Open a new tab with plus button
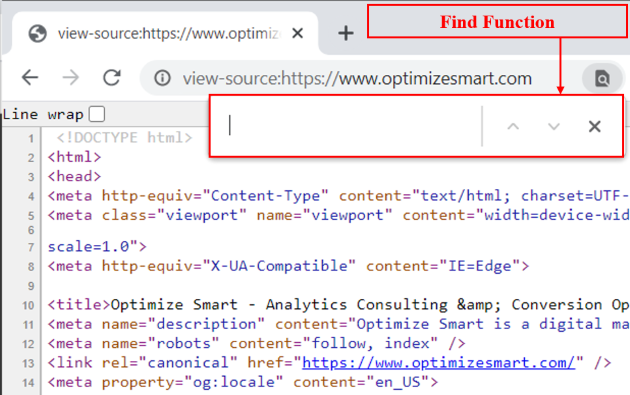The width and height of the screenshot is (630, 395). (346, 33)
